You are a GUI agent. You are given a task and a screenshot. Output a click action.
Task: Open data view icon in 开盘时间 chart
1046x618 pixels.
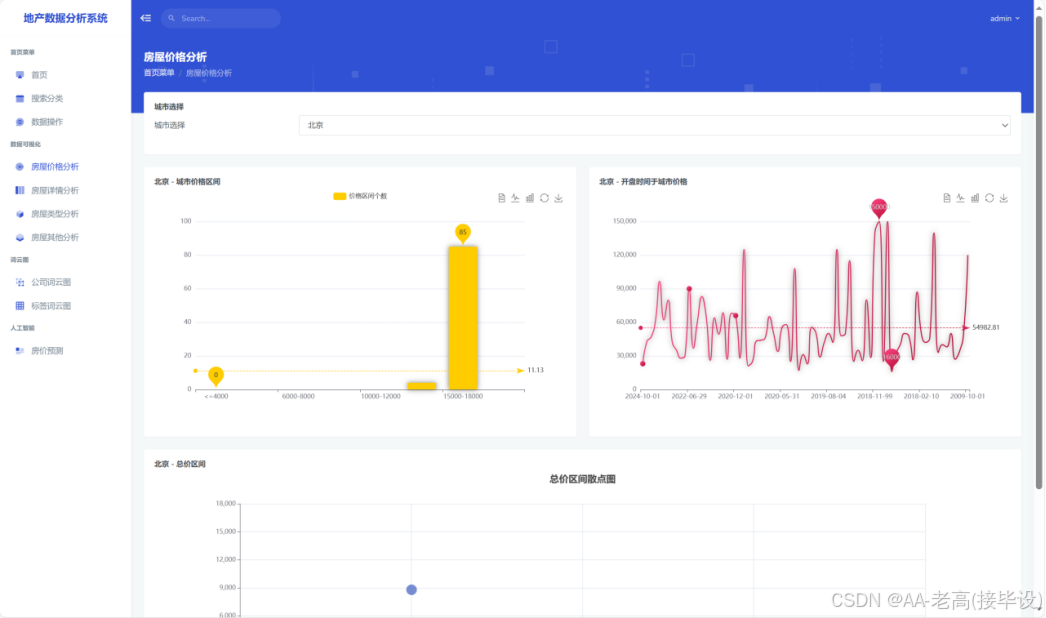click(x=947, y=198)
